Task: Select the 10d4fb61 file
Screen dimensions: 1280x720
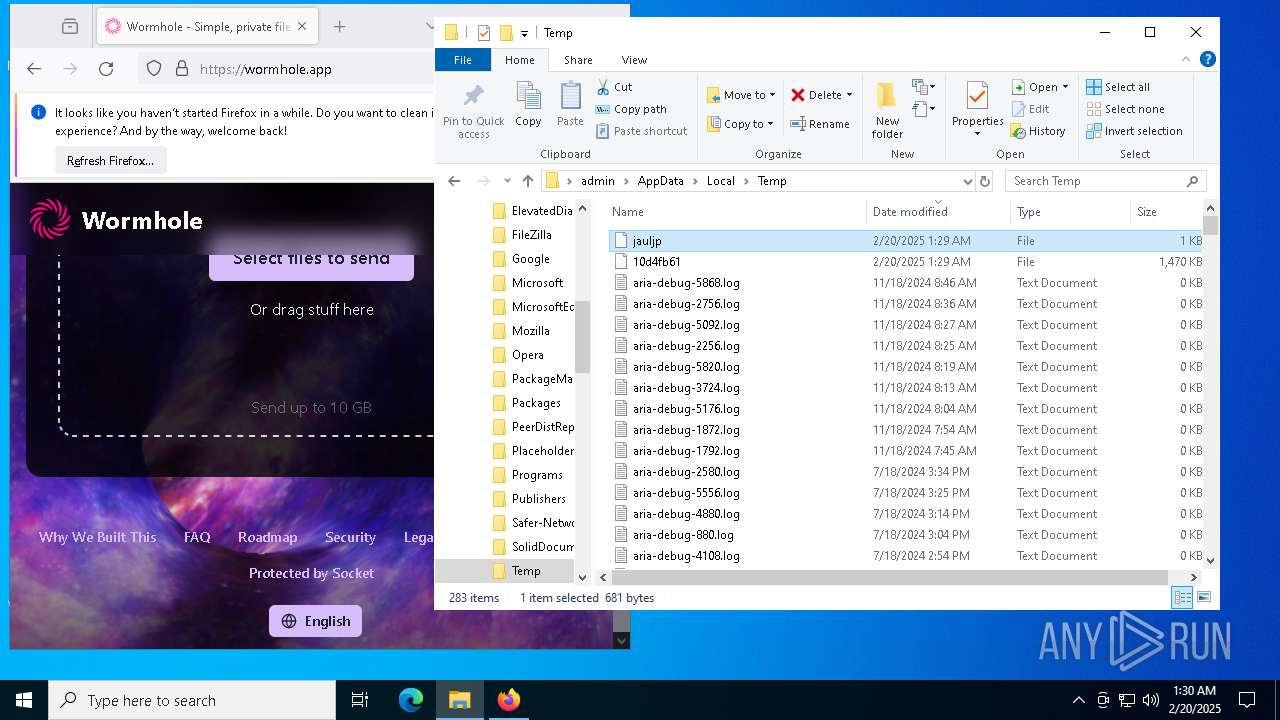Action: point(905,262)
